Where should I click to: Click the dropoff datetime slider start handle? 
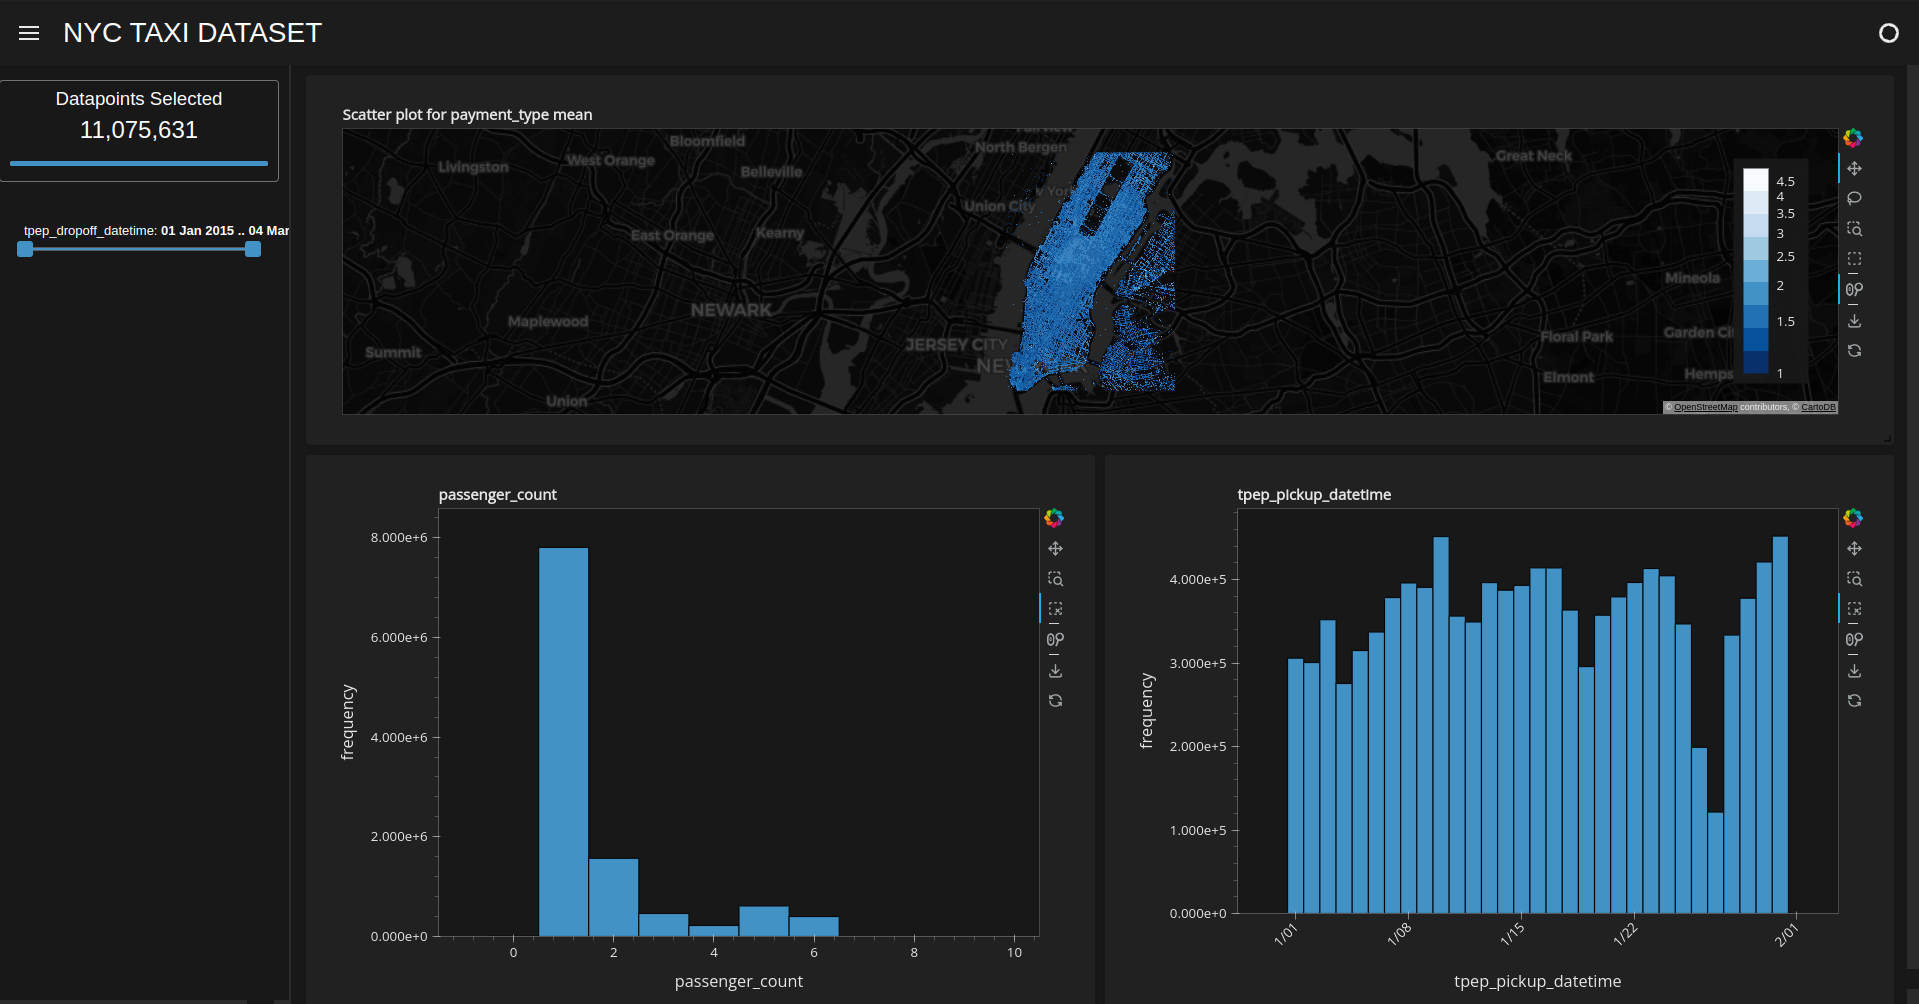tap(25, 249)
